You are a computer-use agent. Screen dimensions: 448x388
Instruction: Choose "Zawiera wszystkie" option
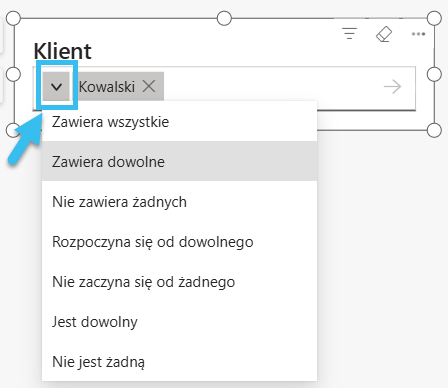[179, 122]
